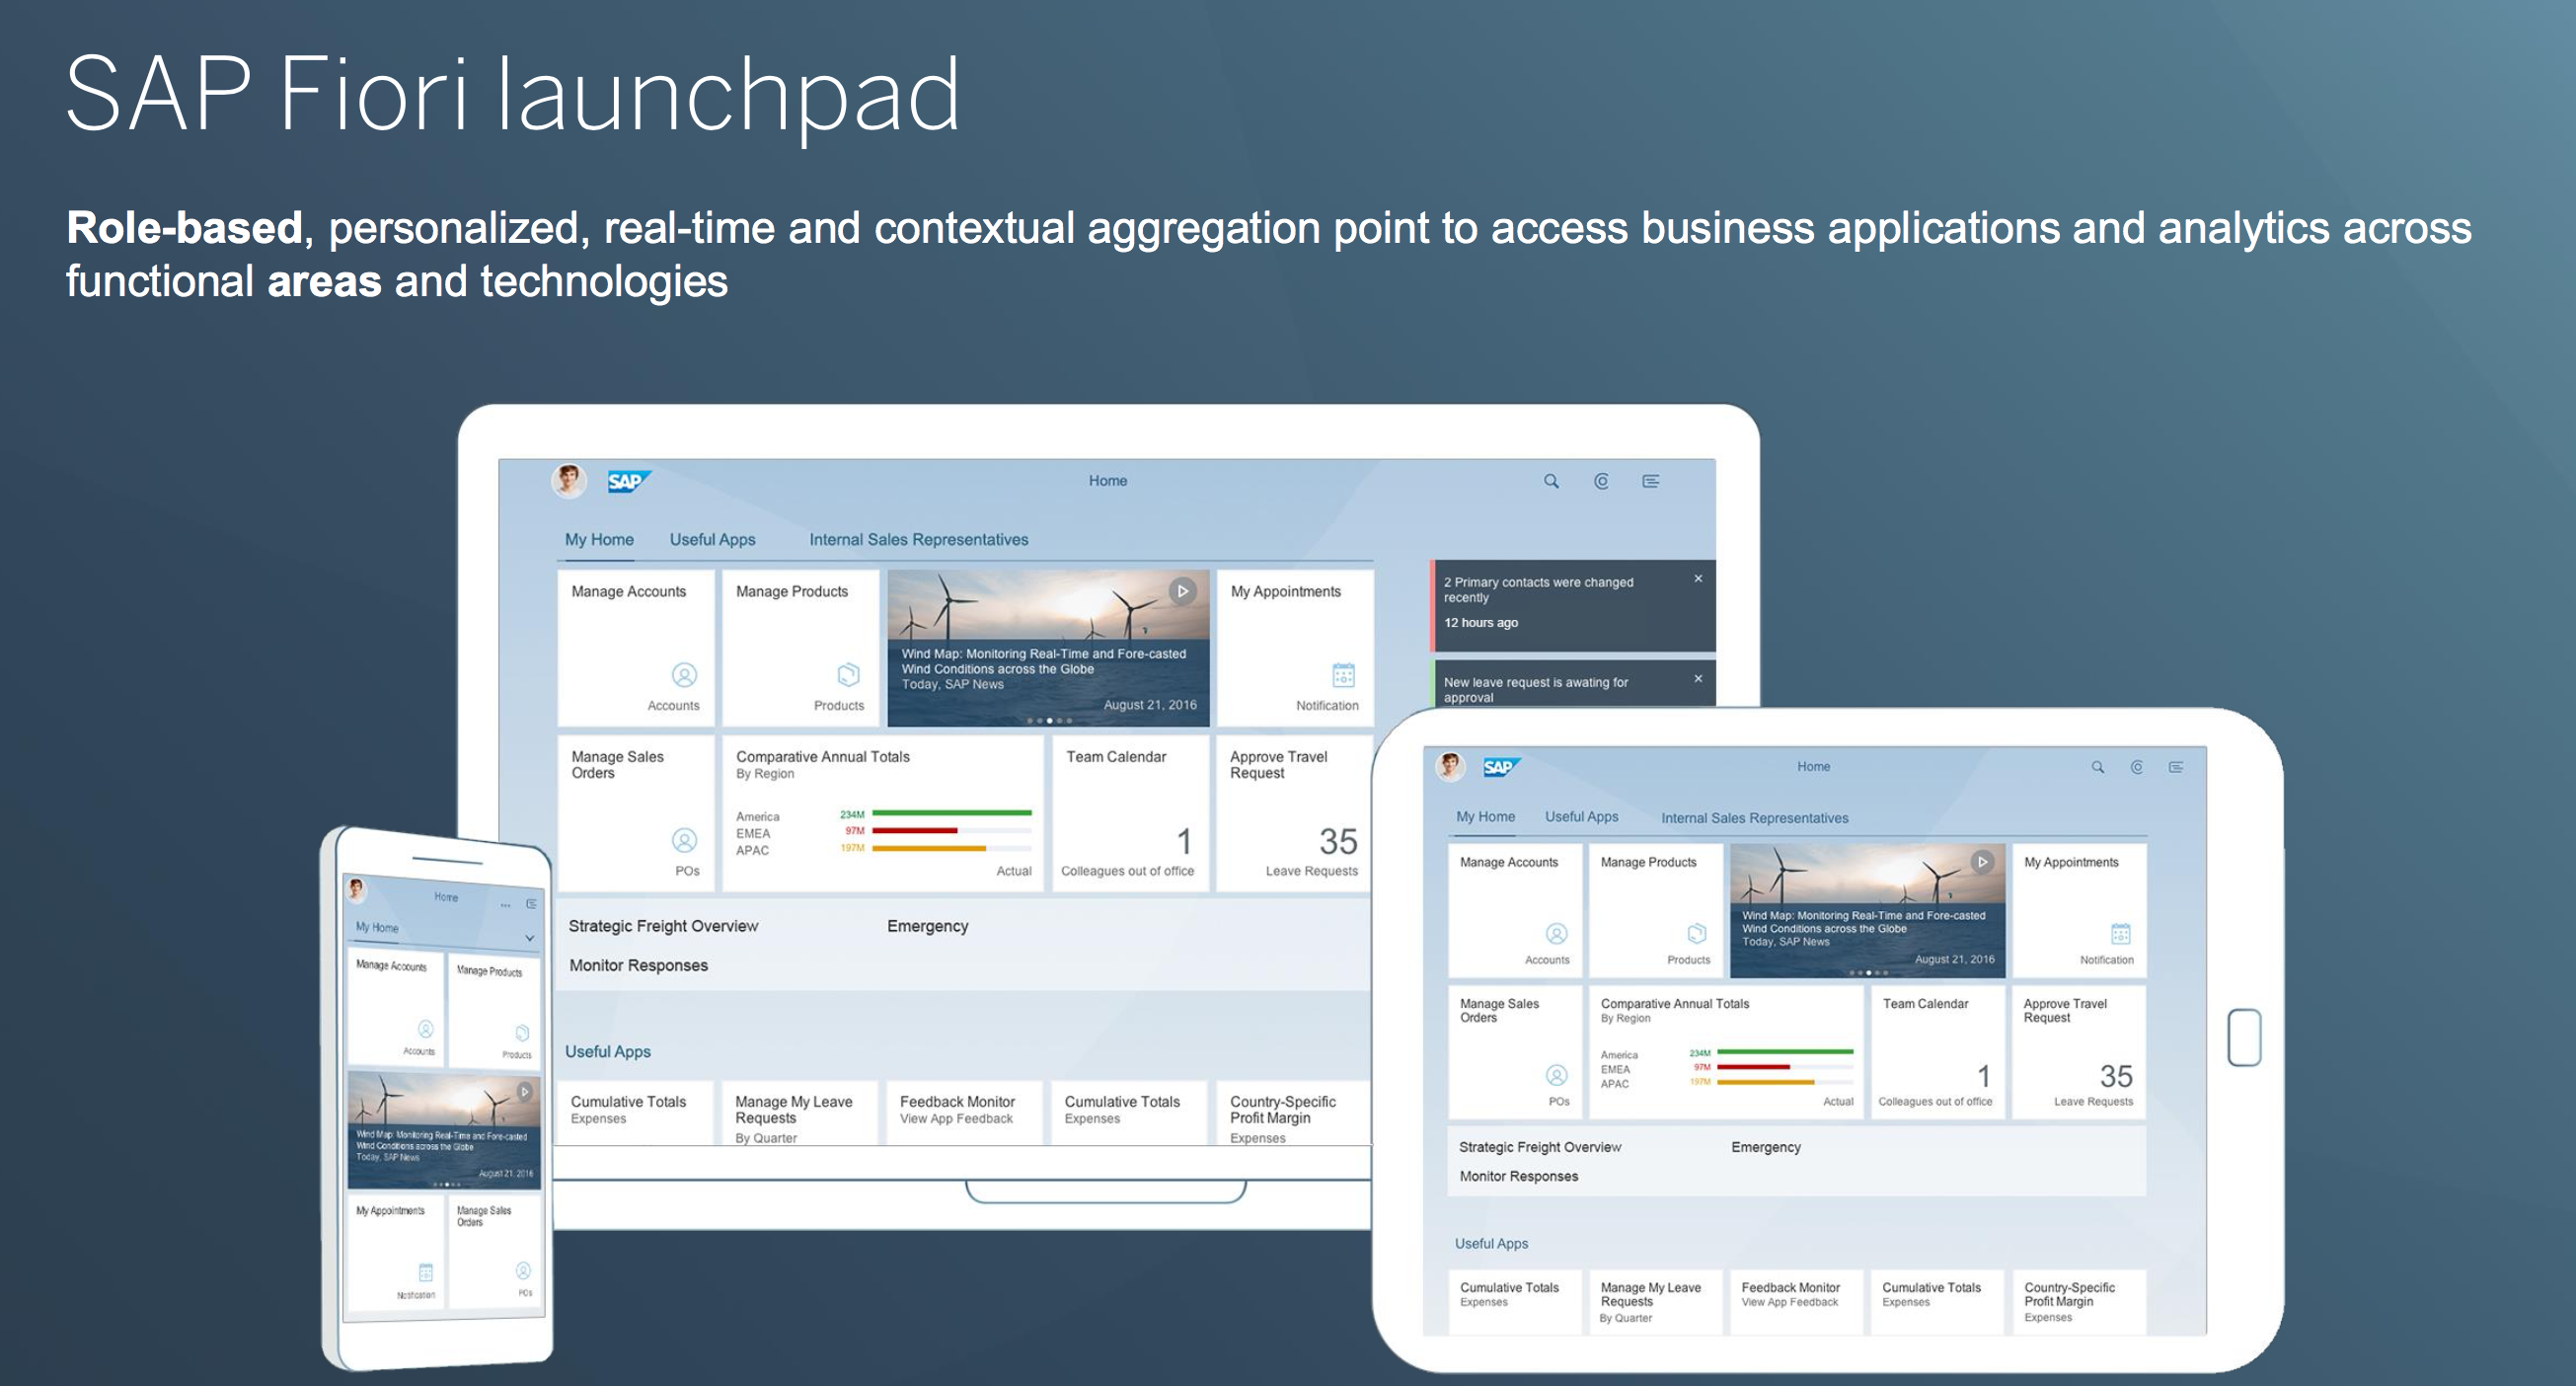The height and width of the screenshot is (1386, 2576).
Task: Click POs icon in laptop Manage Sales Orders tile
Action: pos(684,840)
